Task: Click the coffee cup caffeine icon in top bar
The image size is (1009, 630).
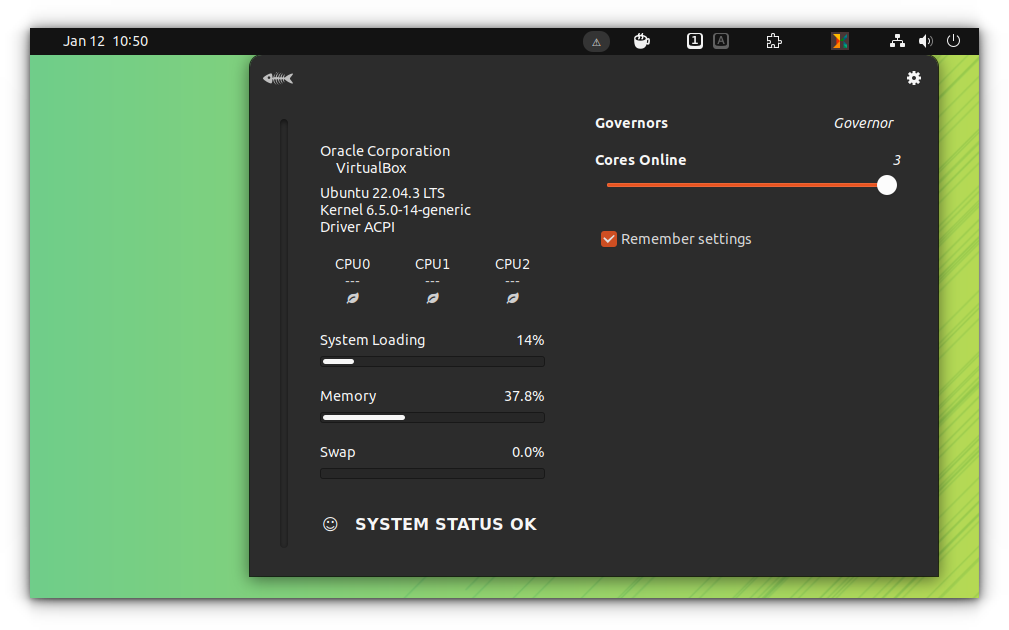Action: point(641,41)
